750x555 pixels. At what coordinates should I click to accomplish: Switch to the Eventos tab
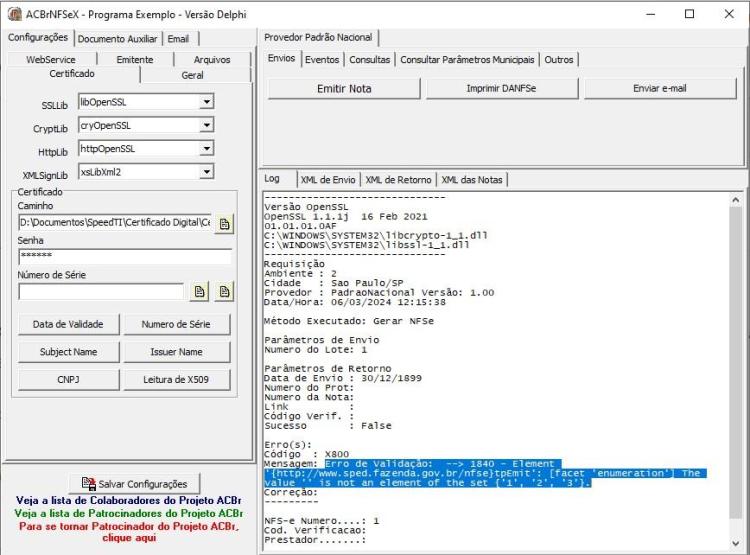(x=322, y=60)
